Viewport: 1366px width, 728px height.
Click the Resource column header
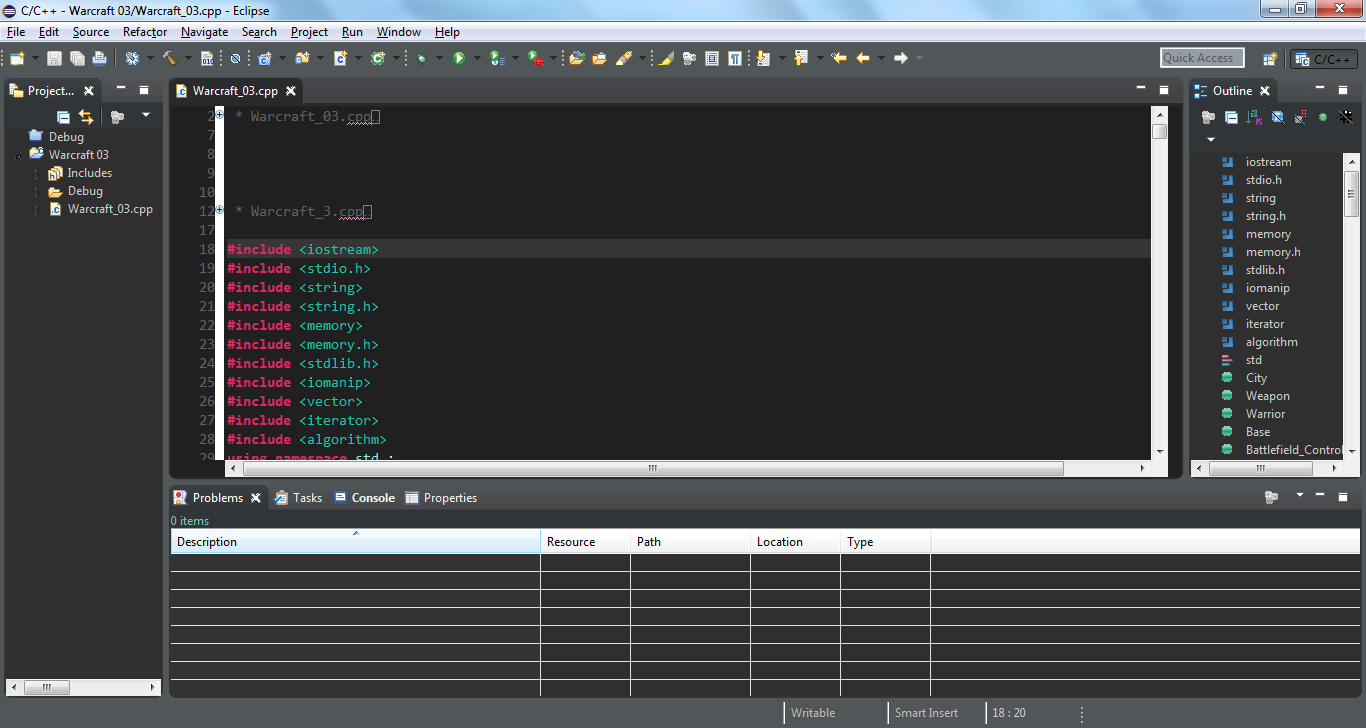tap(585, 542)
